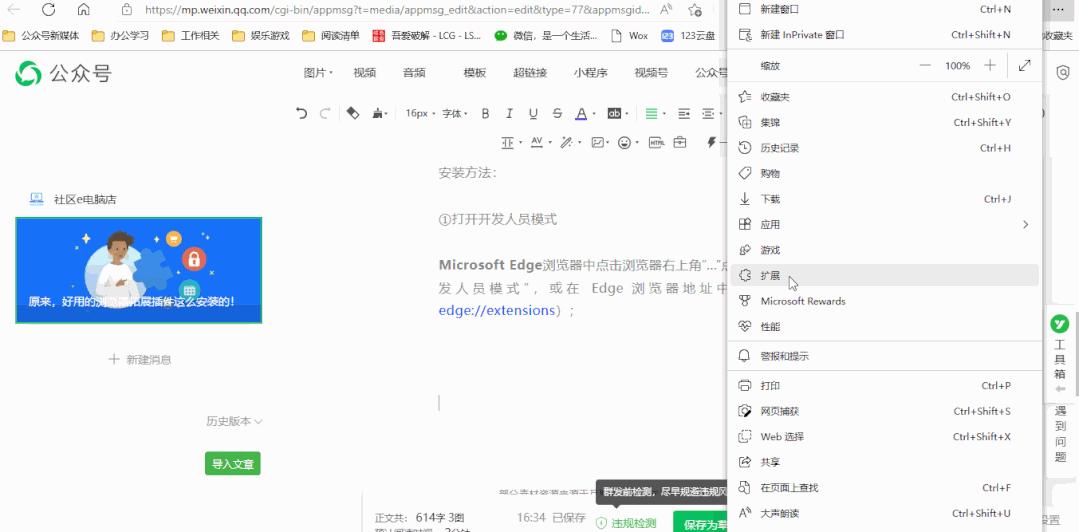Open the 图片 insert dropdown
The width and height of the screenshot is (1079, 532).
point(319,73)
